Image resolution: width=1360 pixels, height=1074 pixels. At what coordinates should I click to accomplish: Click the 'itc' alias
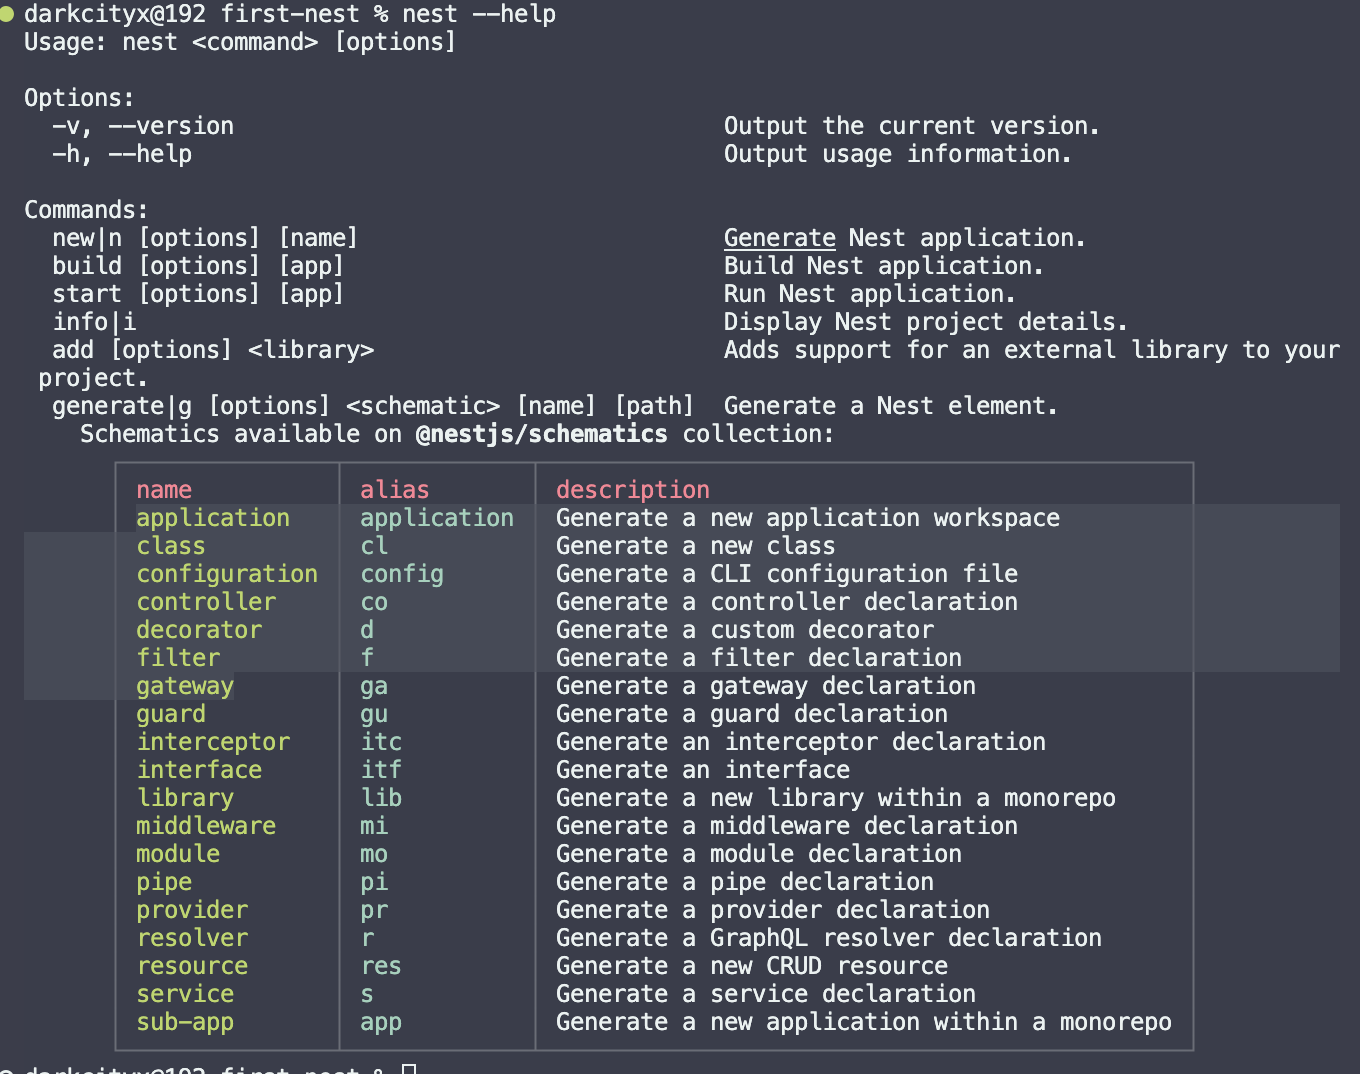pyautogui.click(x=381, y=742)
